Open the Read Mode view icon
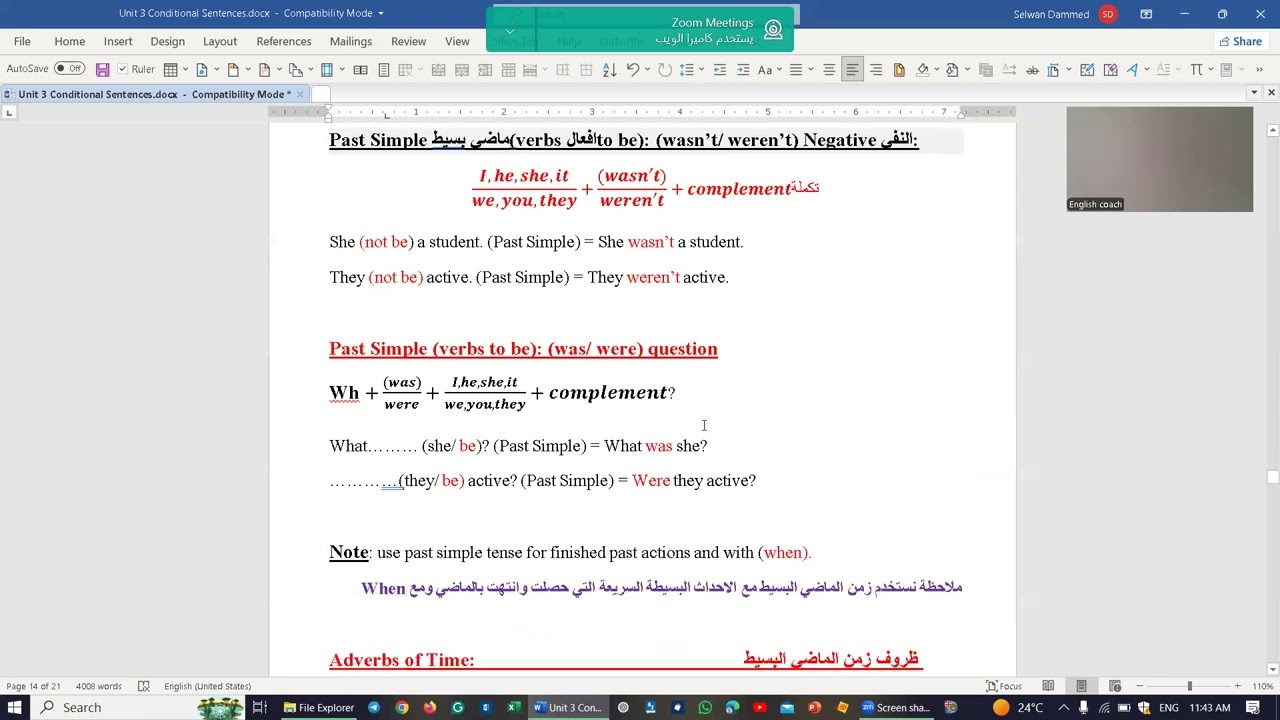This screenshot has width=1280, height=720. pyautogui.click(x=1048, y=686)
